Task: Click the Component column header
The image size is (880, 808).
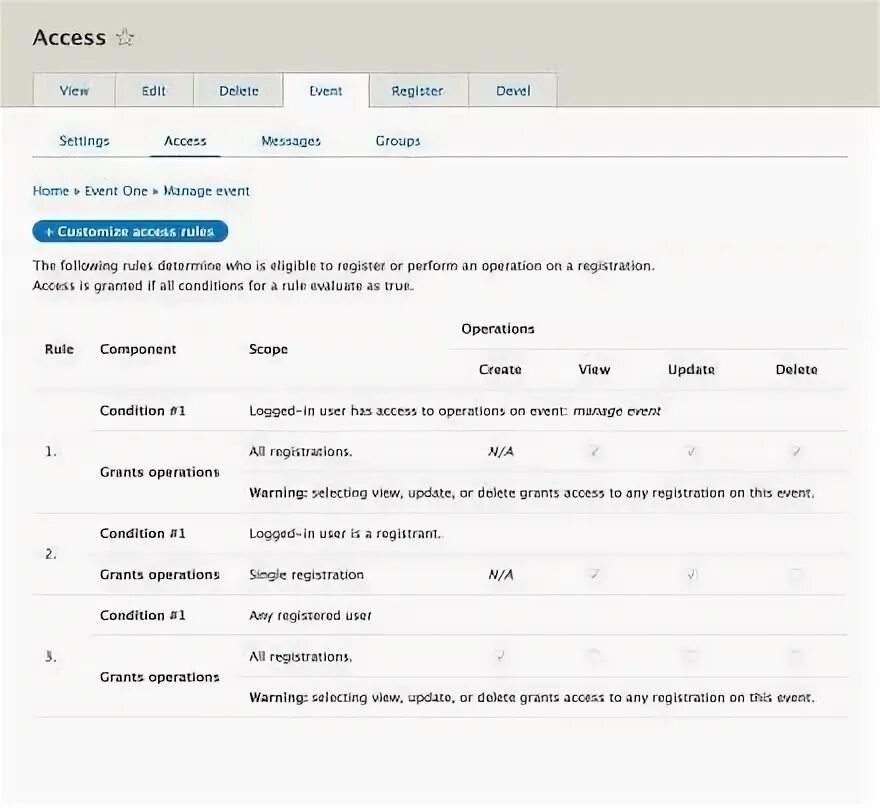Action: pos(138,349)
